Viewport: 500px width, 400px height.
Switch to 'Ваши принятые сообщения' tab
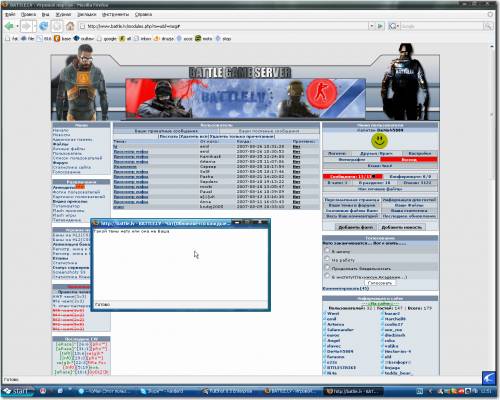pos(166,131)
